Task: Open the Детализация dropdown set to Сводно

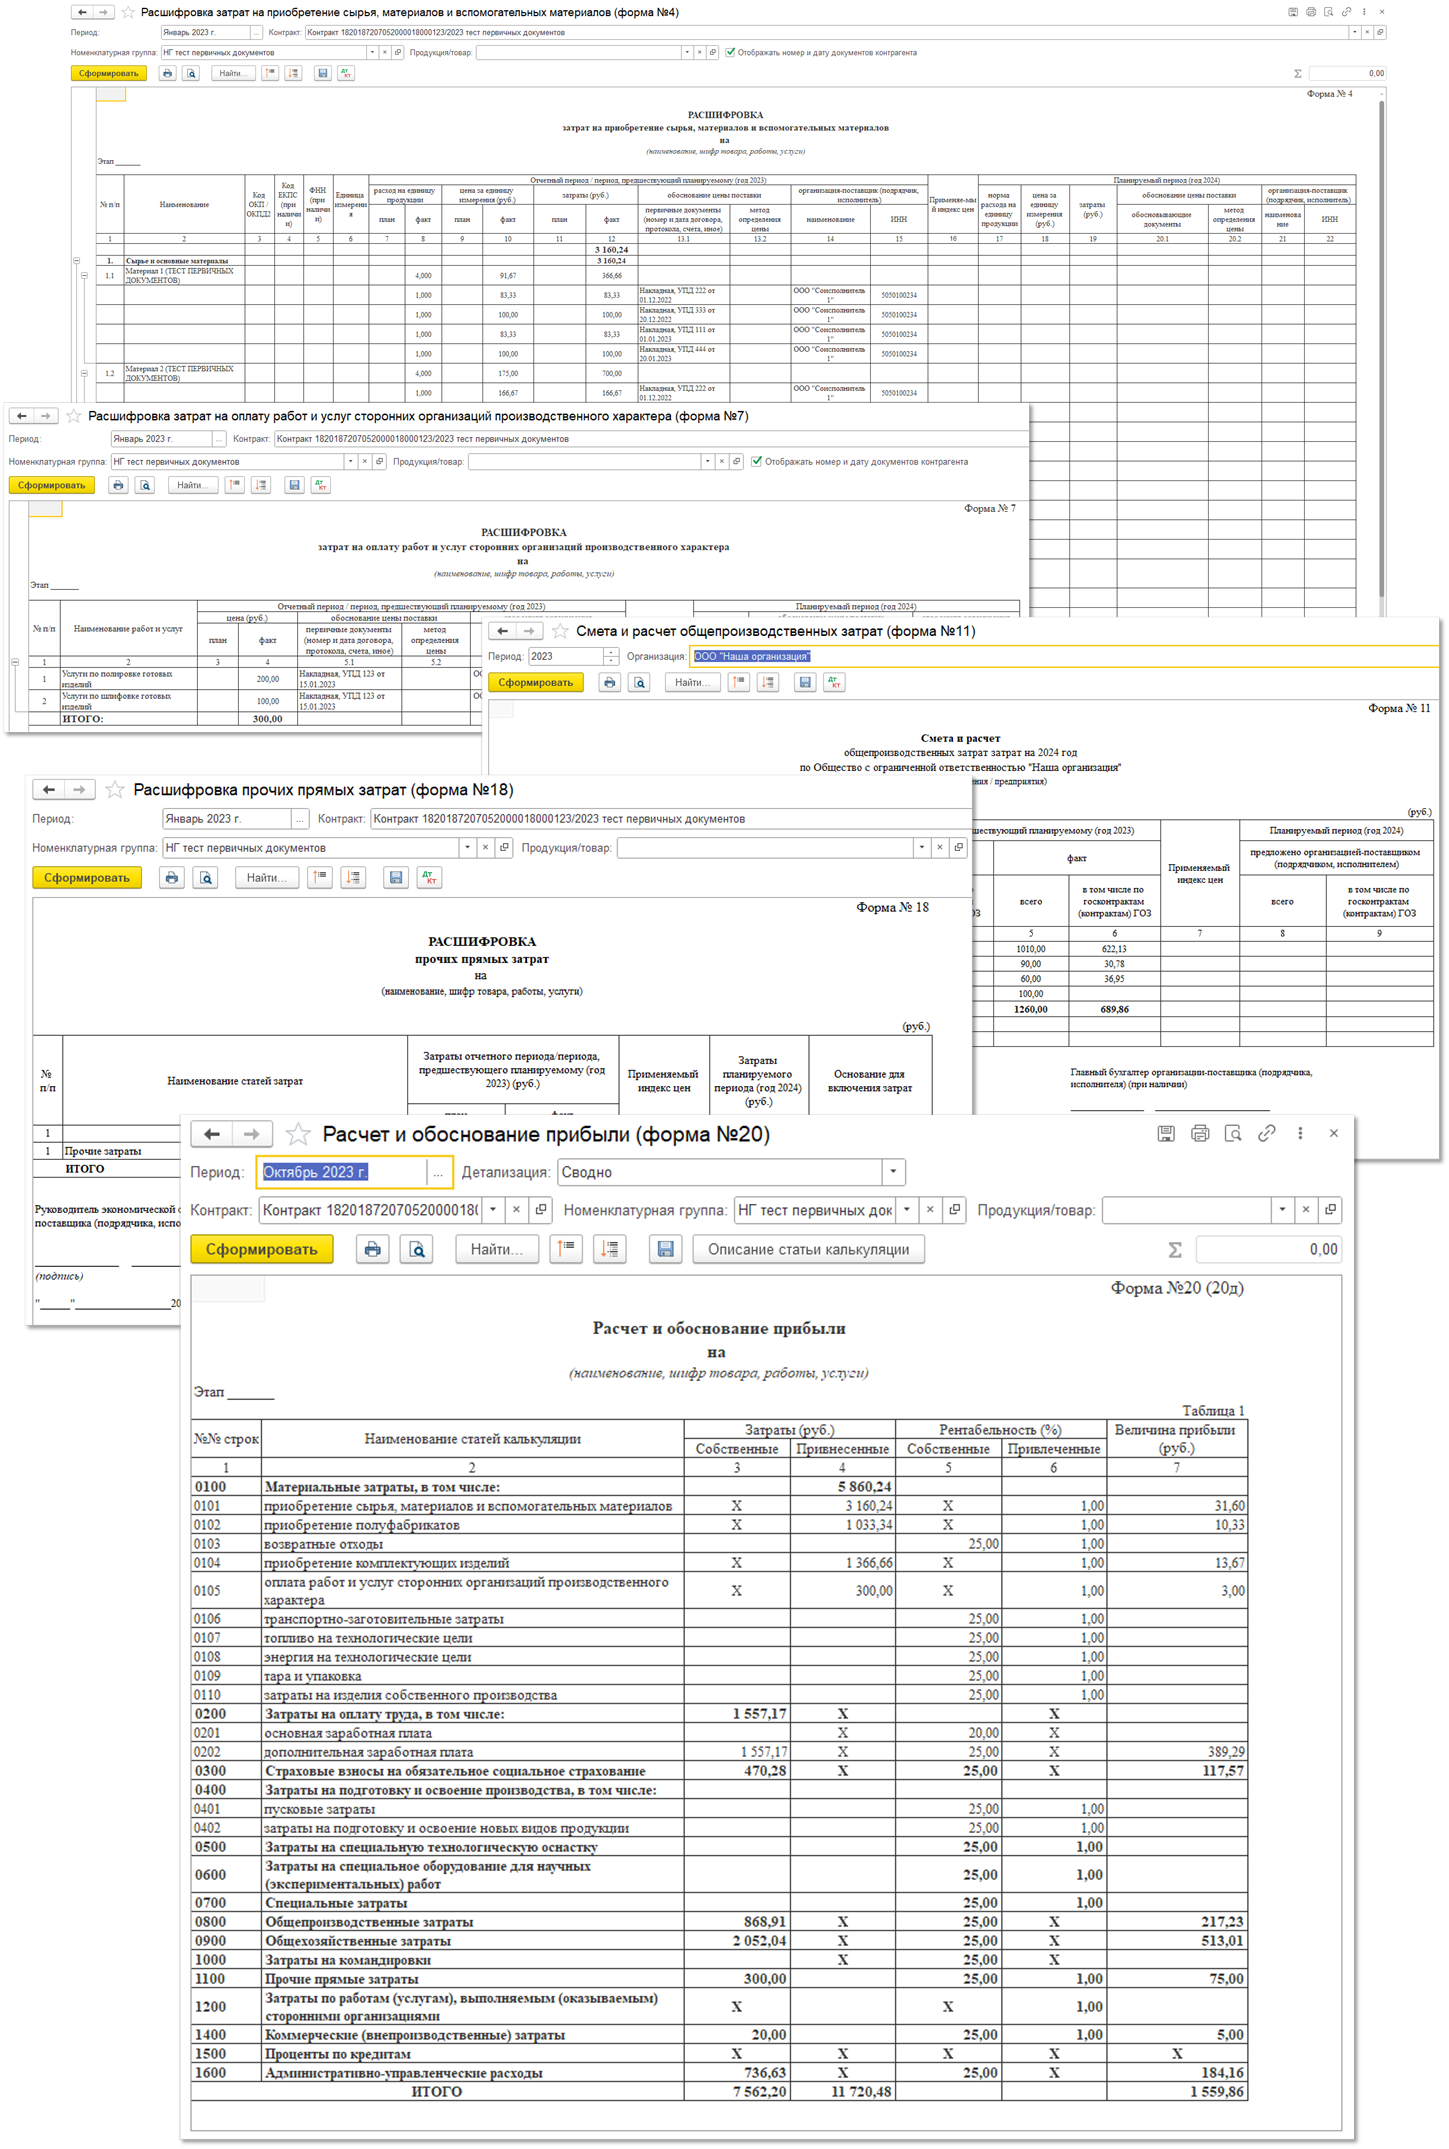Action: pos(893,1172)
